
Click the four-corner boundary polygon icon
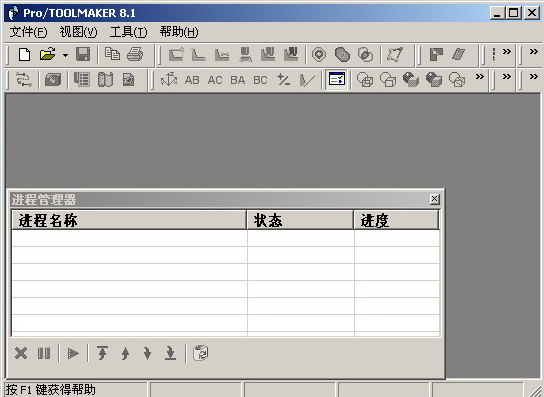(395, 54)
